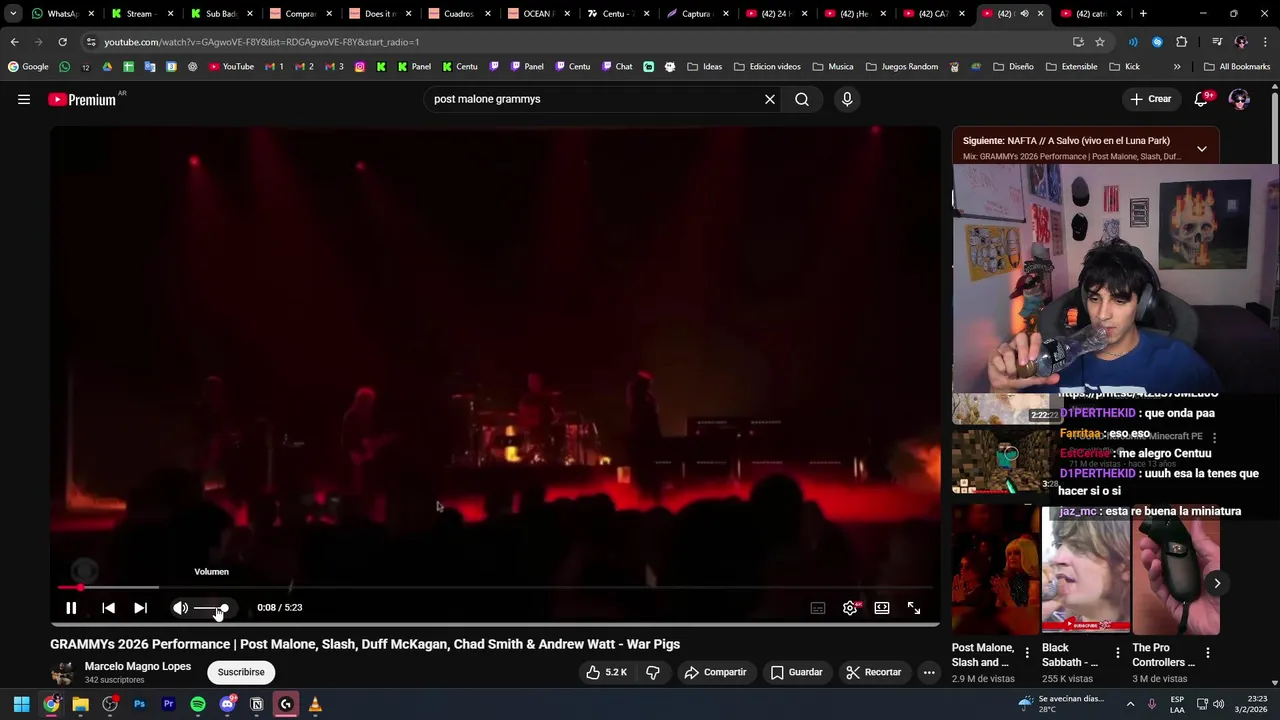Screen dimensions: 1280x720
Task: Open the Juegos Random bookmarks folder
Action: coord(902,67)
